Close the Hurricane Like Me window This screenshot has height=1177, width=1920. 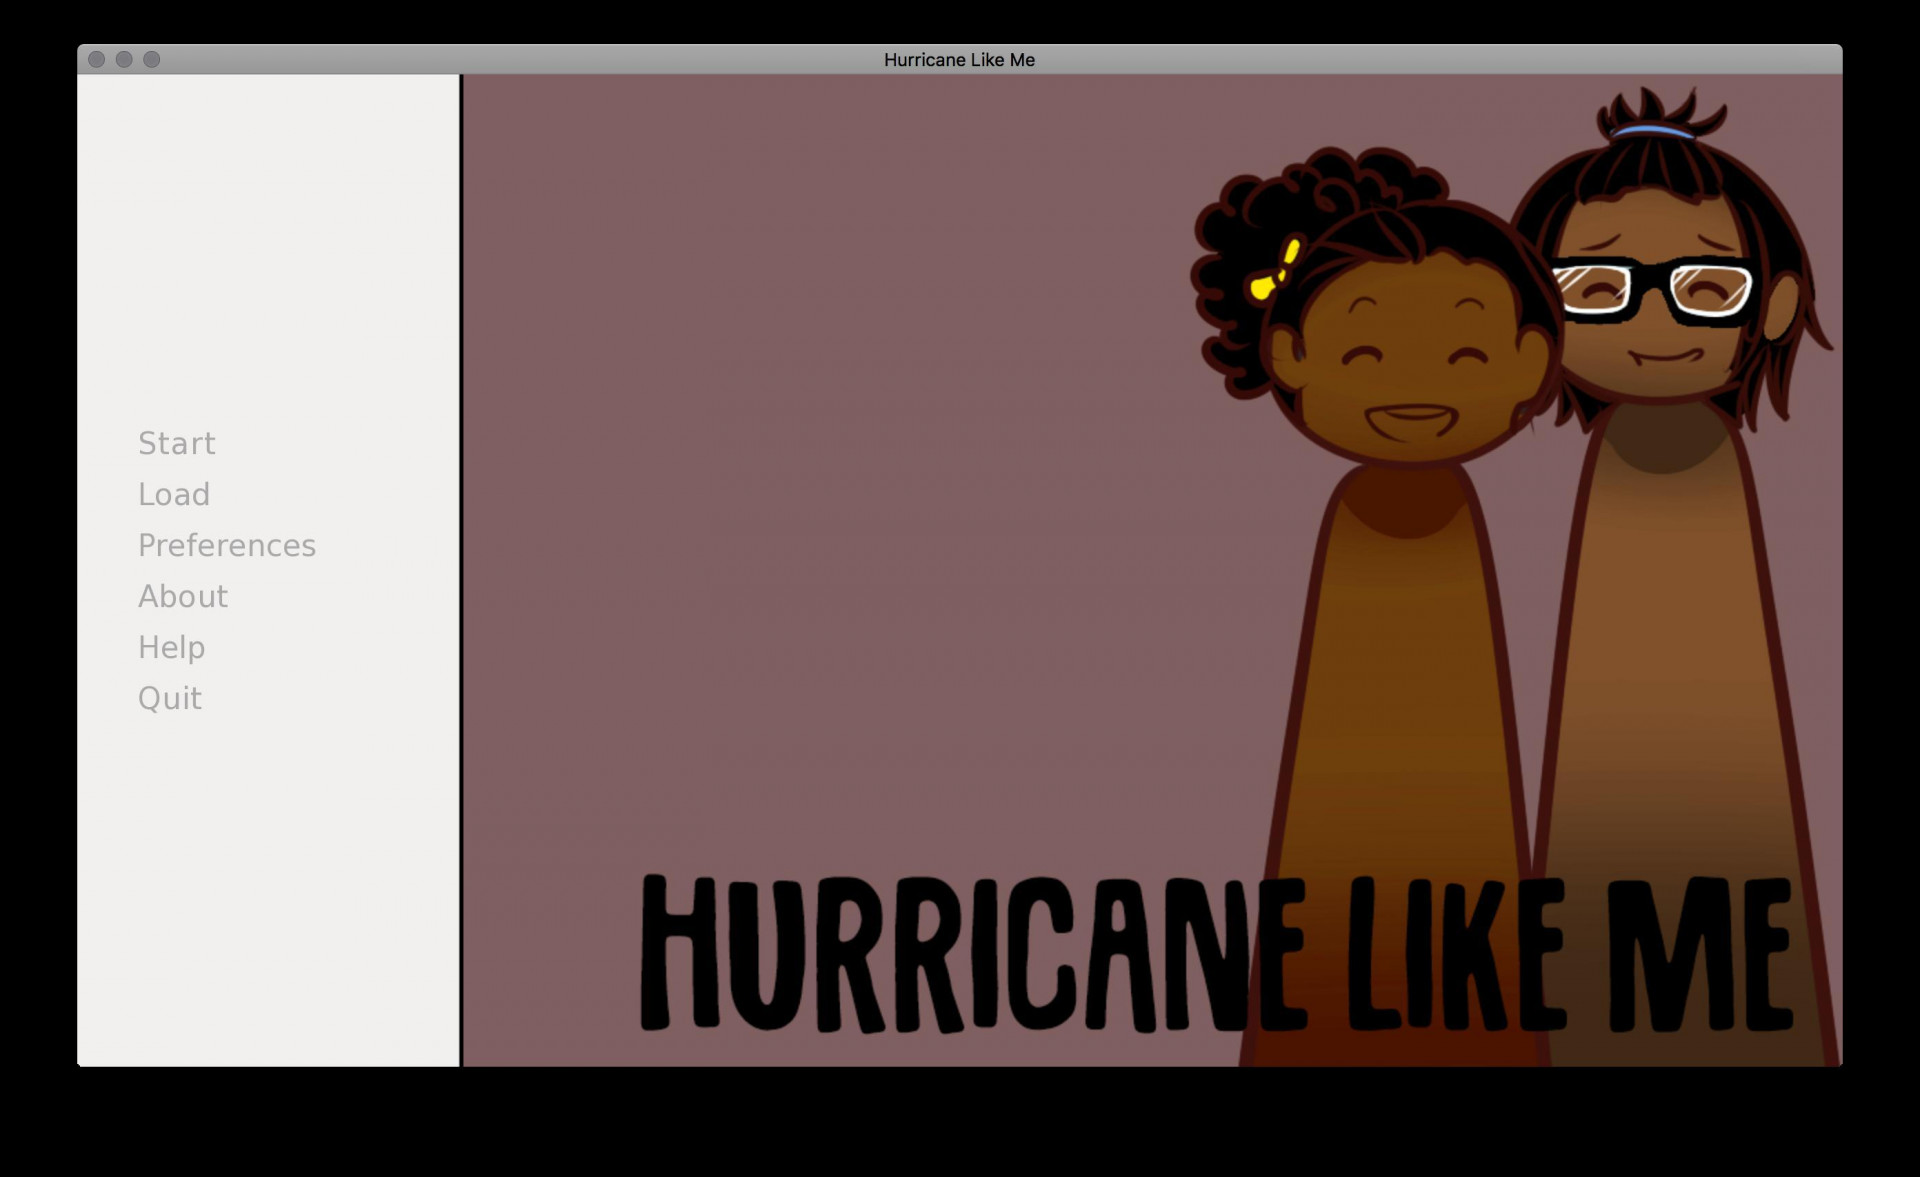[97, 59]
